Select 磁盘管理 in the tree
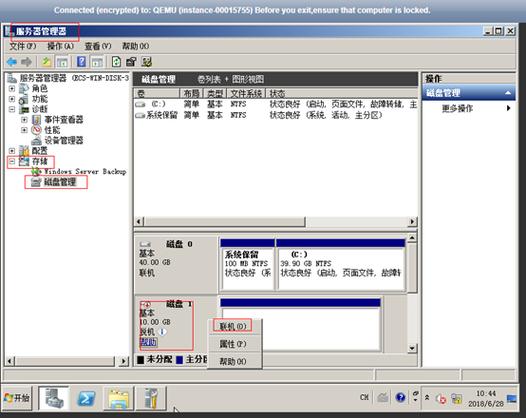Image resolution: width=526 pixels, height=418 pixels. coord(60,182)
